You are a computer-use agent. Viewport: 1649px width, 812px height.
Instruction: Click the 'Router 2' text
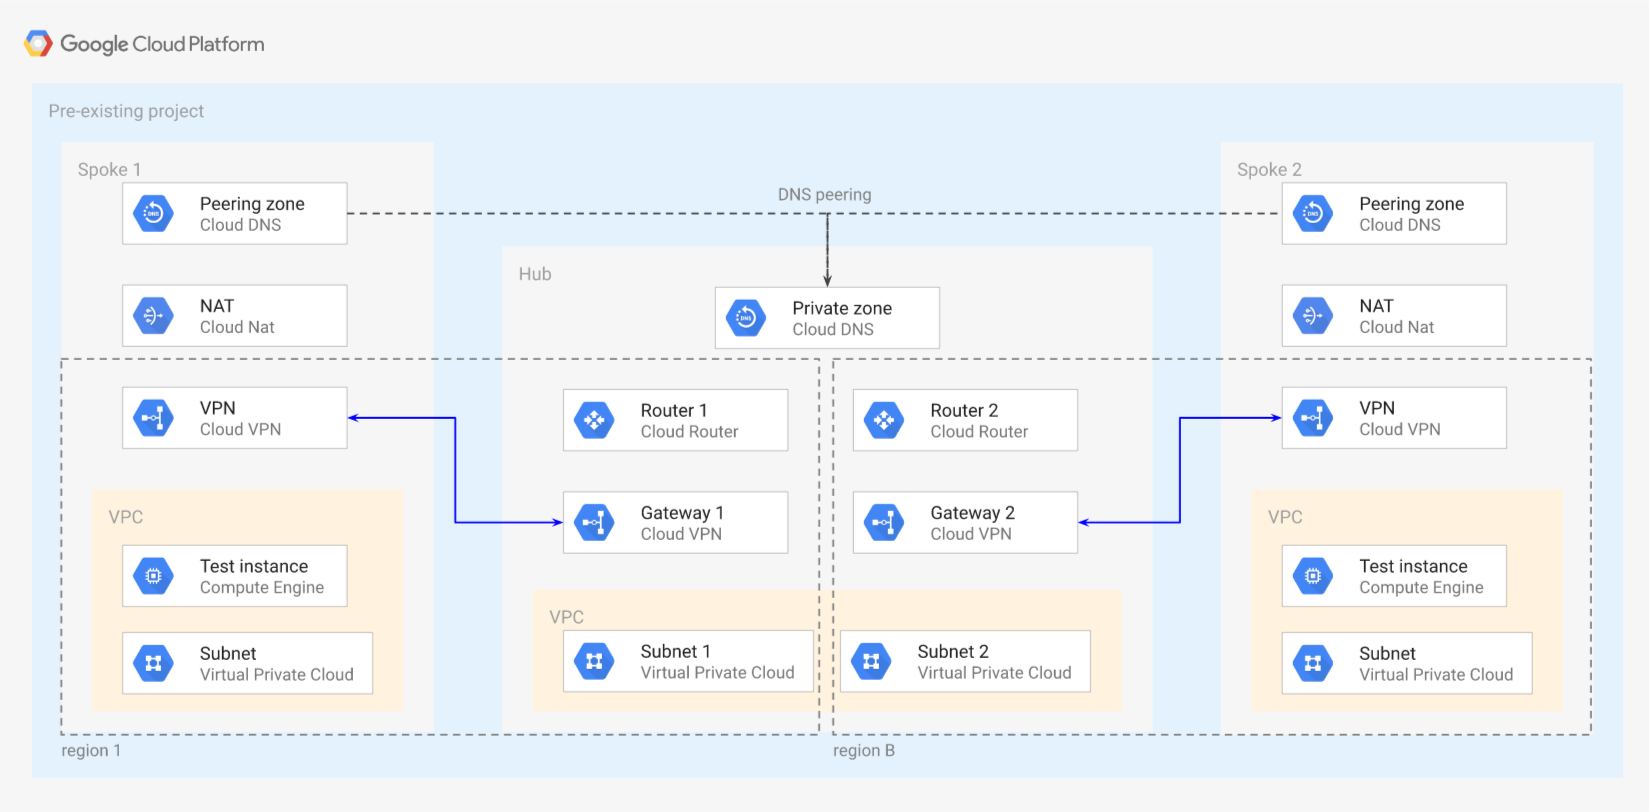click(964, 410)
